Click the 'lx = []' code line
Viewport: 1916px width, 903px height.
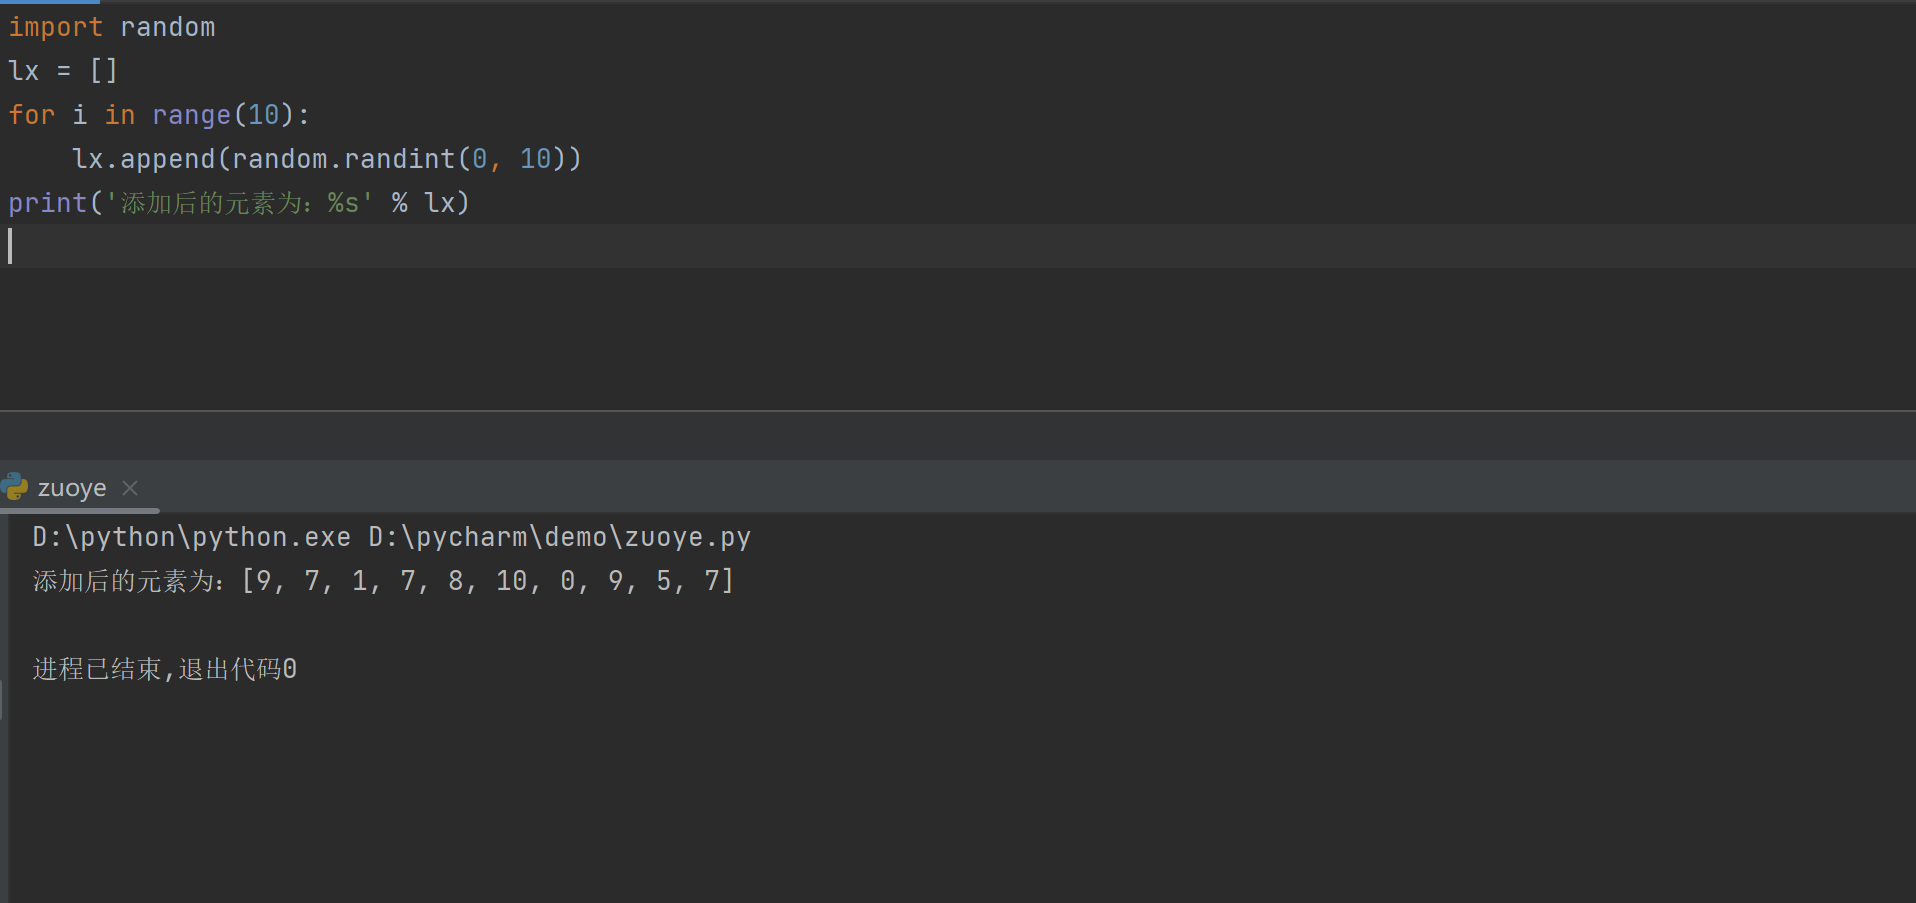[x=63, y=71]
